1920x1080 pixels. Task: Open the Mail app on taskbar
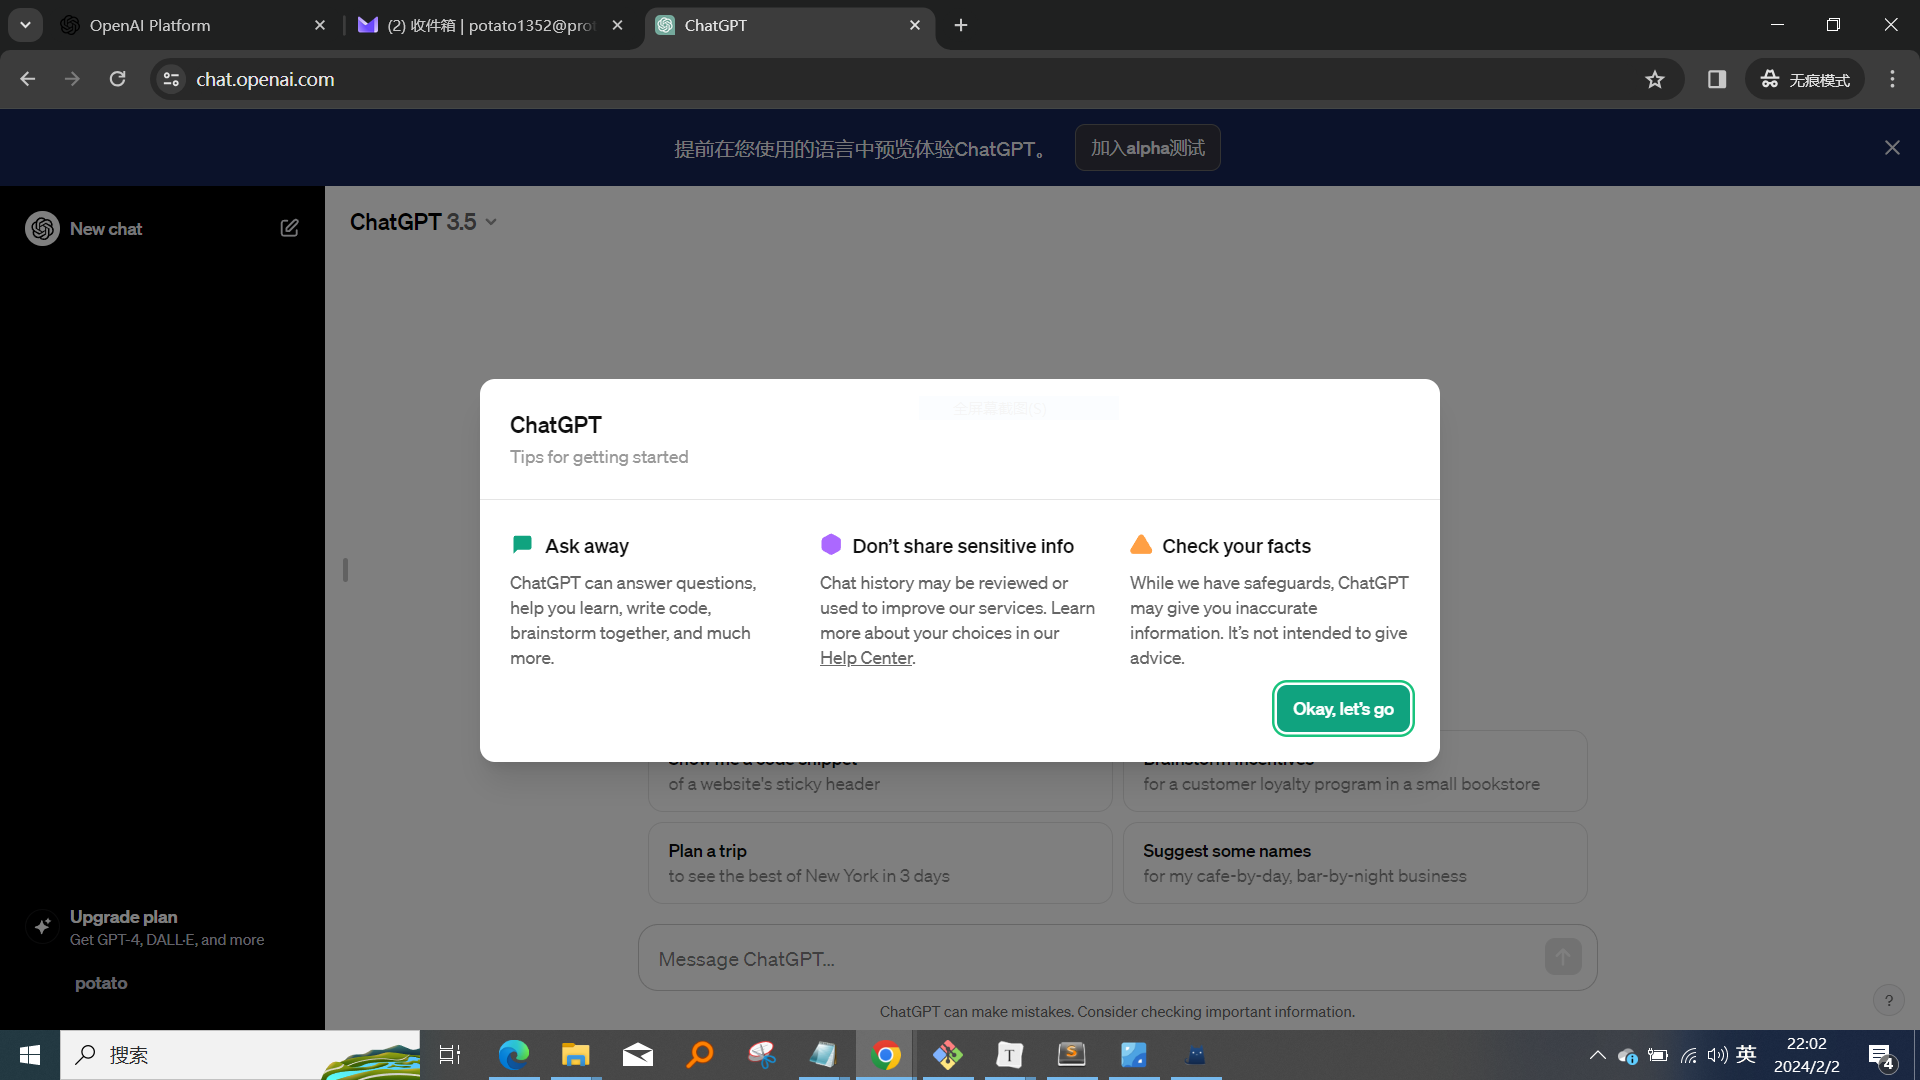coord(637,1055)
